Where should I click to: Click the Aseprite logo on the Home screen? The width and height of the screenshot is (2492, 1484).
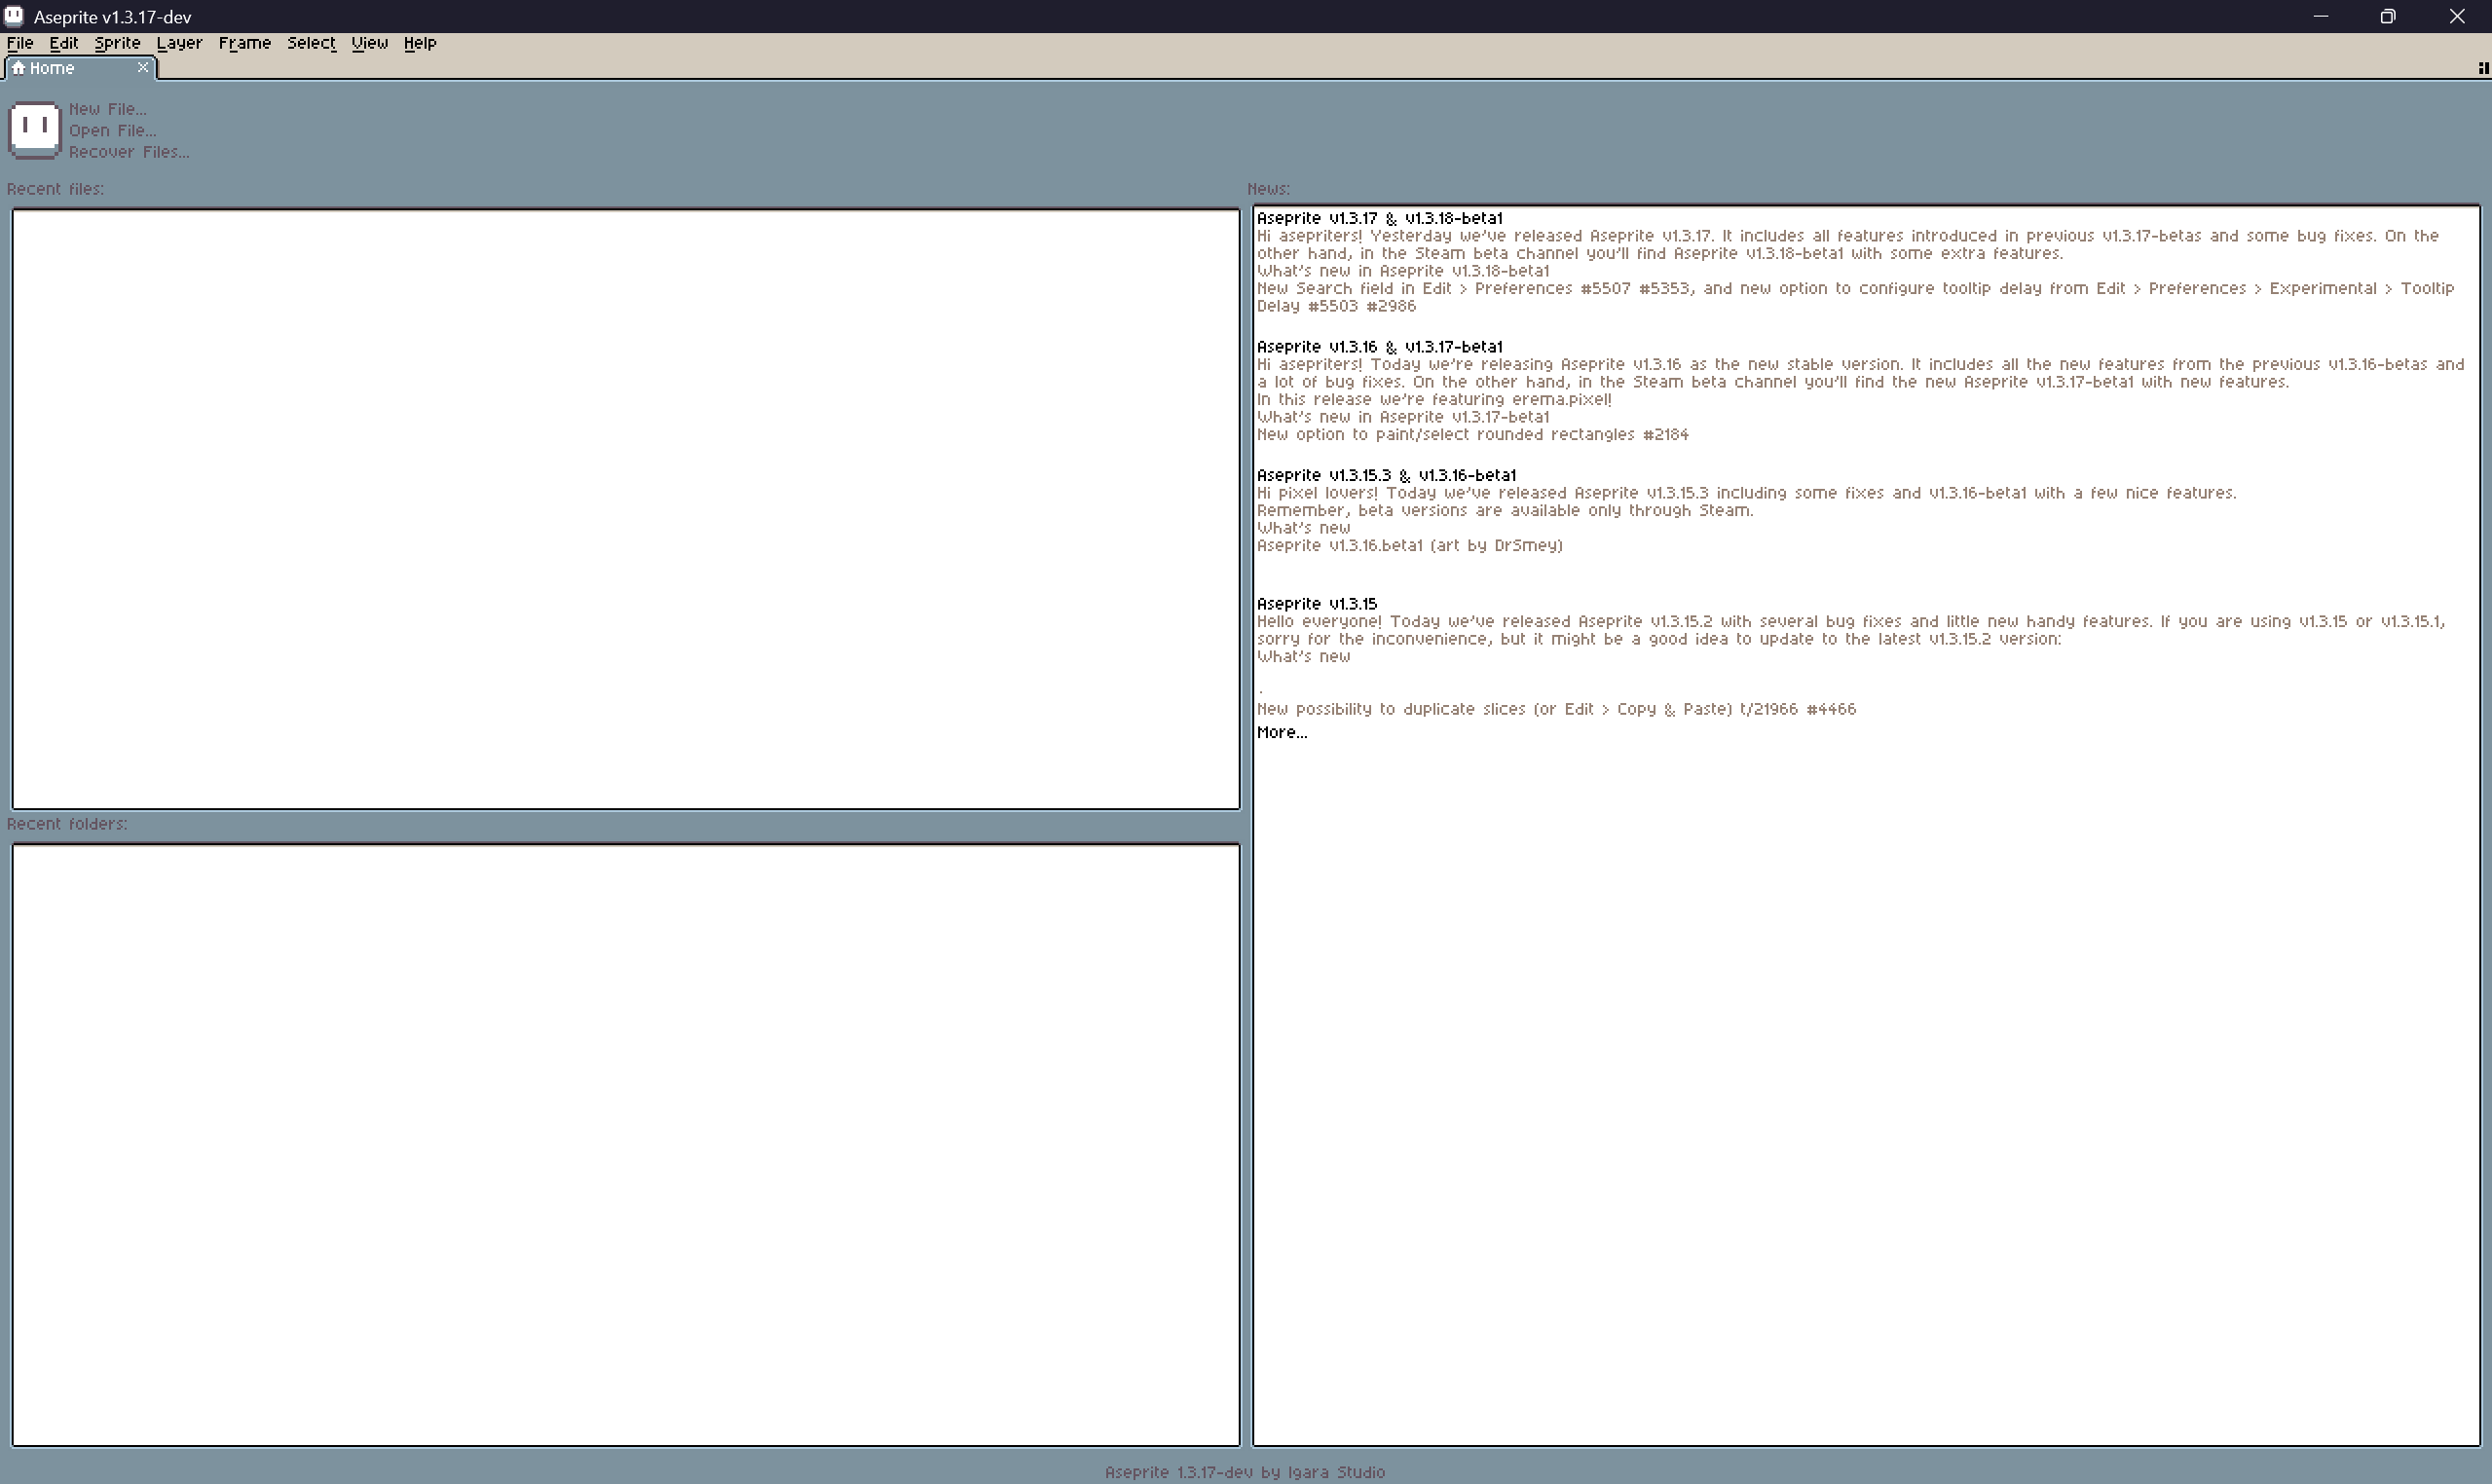coord(35,130)
